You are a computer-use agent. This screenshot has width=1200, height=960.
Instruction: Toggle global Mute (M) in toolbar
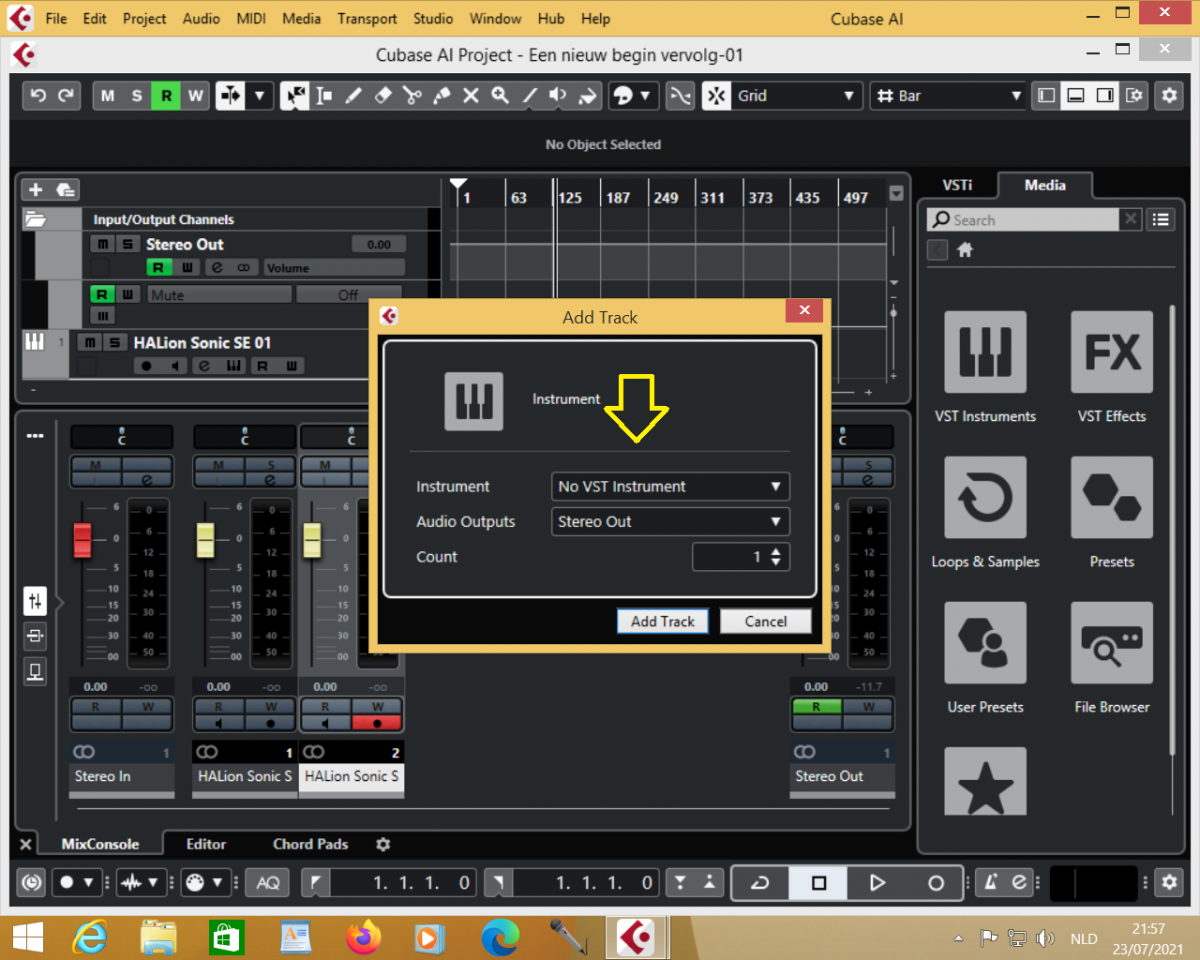(108, 96)
